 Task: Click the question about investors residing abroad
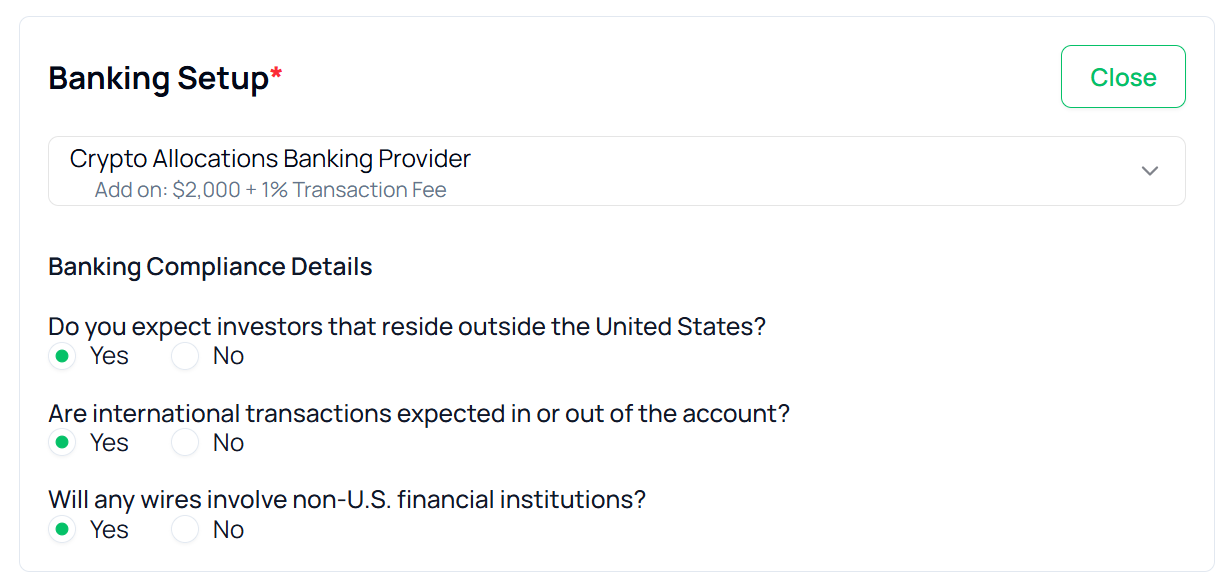(406, 327)
